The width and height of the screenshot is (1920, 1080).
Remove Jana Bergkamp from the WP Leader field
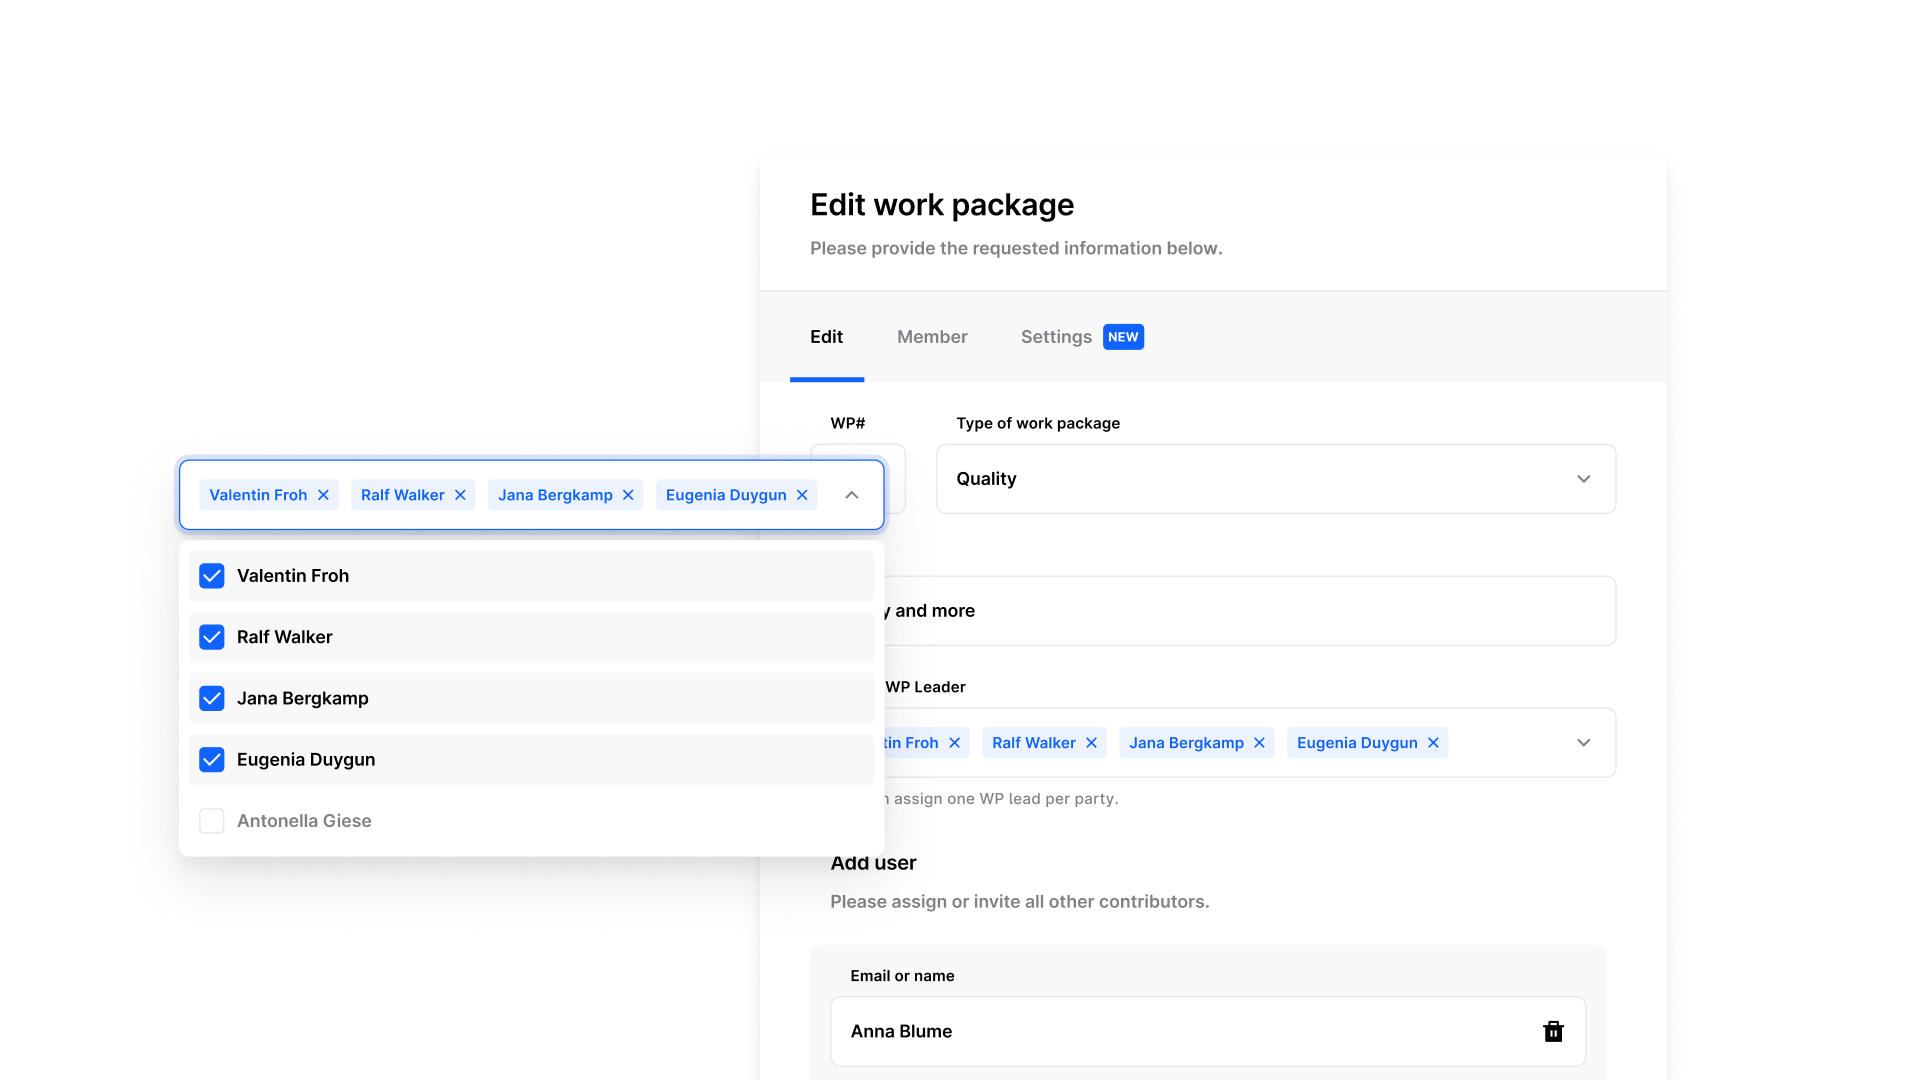click(x=1259, y=743)
